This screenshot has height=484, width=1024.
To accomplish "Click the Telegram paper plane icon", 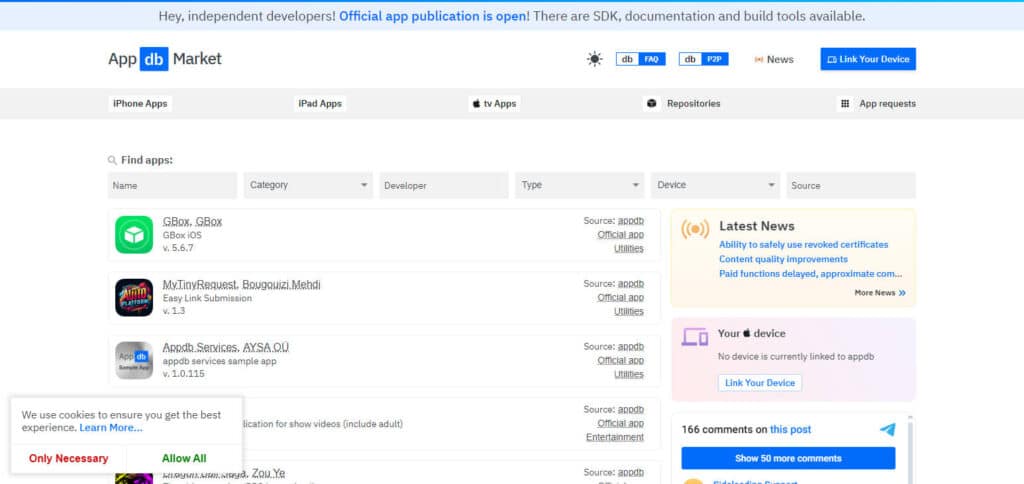I will [x=887, y=430].
